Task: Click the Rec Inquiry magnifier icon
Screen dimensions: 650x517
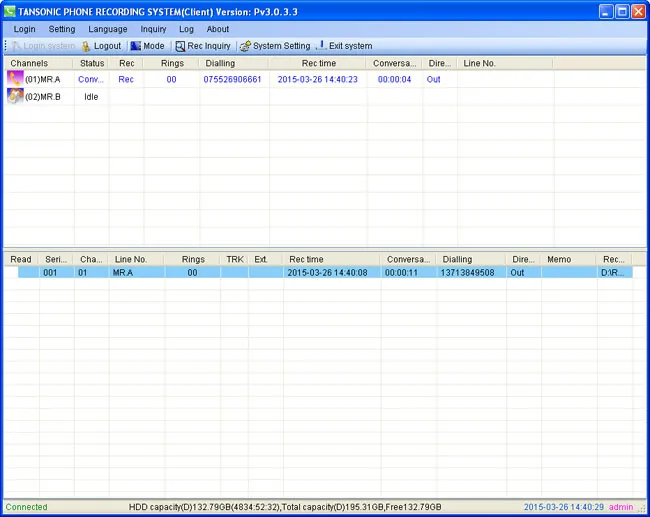Action: click(x=180, y=46)
